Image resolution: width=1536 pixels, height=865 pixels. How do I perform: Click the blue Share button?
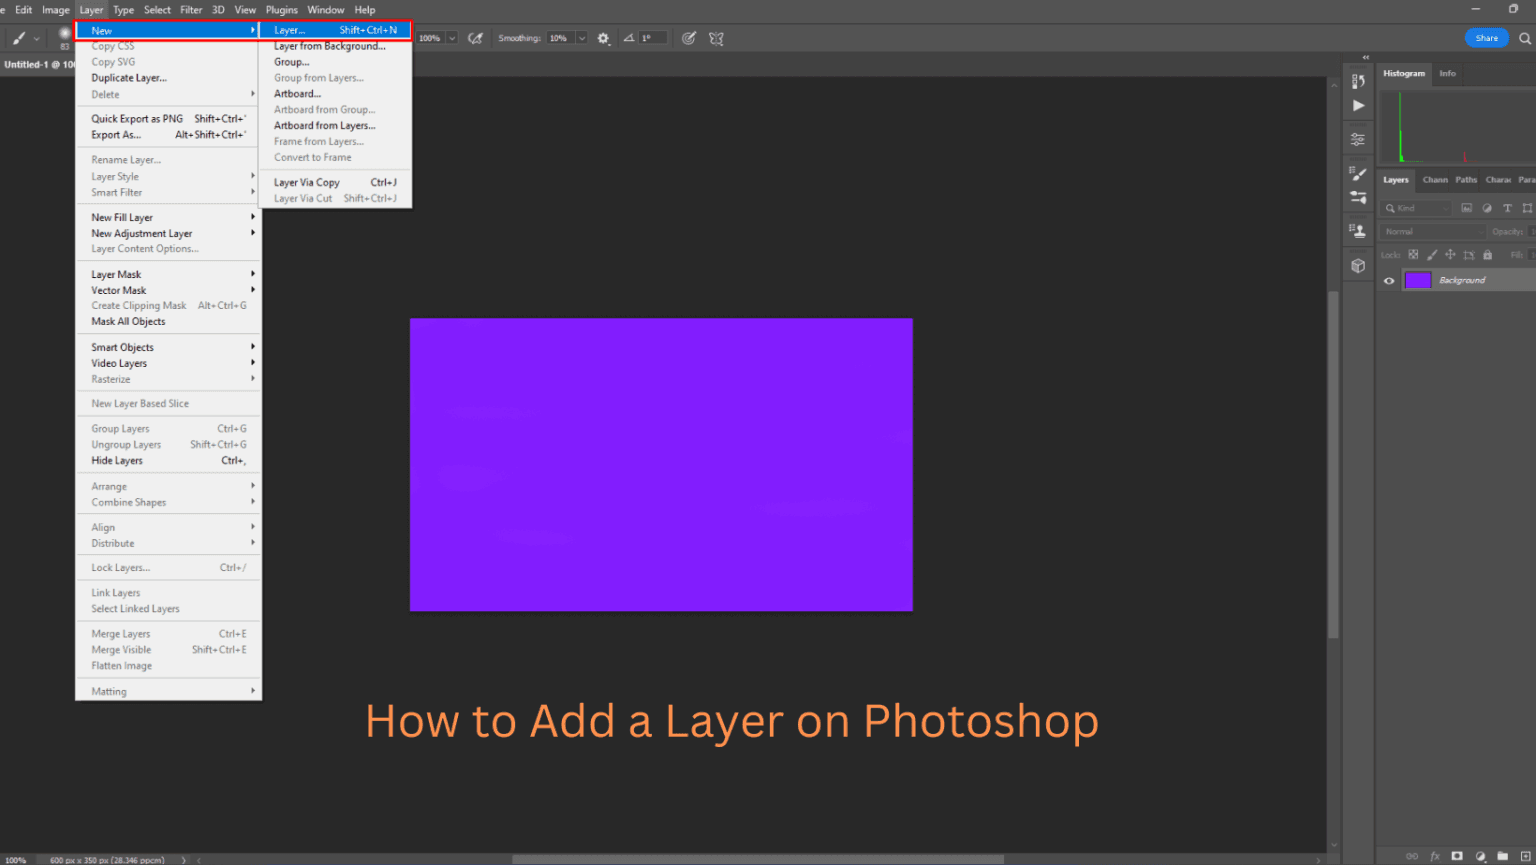coord(1486,37)
